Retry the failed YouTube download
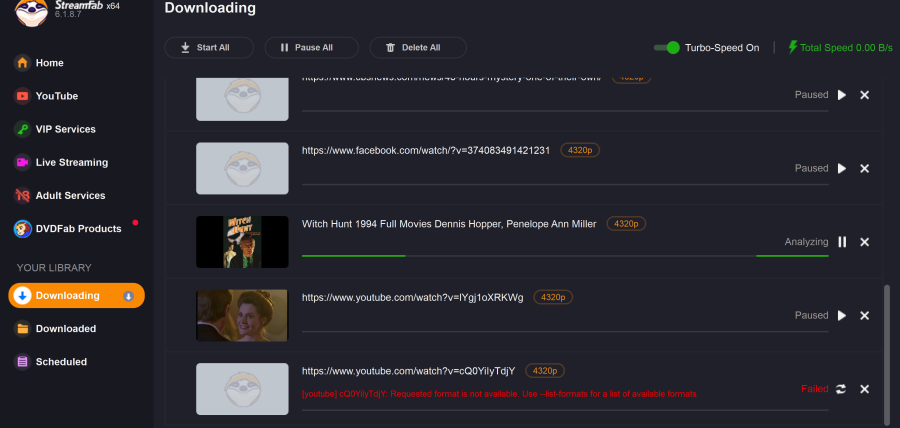 click(842, 389)
